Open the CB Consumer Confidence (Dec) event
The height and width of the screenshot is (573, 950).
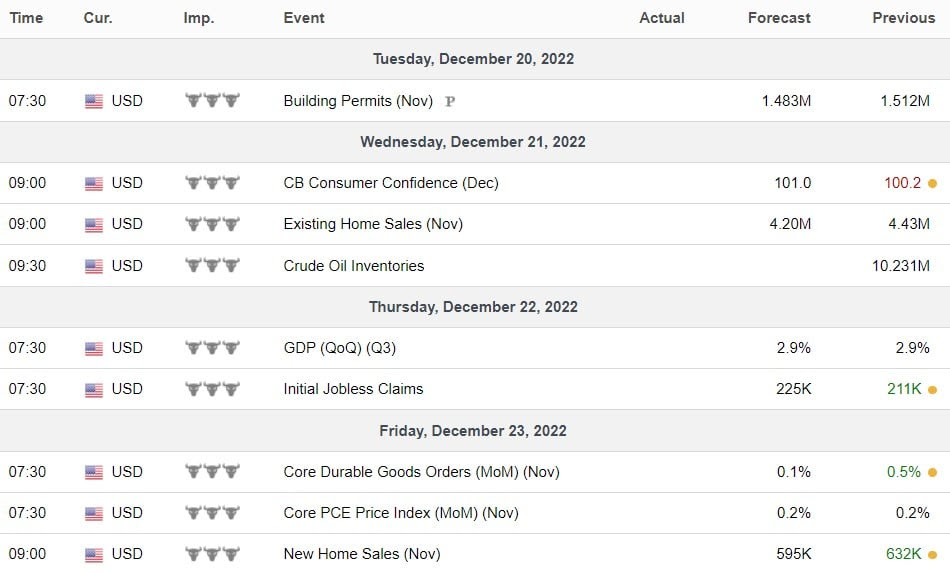[x=391, y=183]
